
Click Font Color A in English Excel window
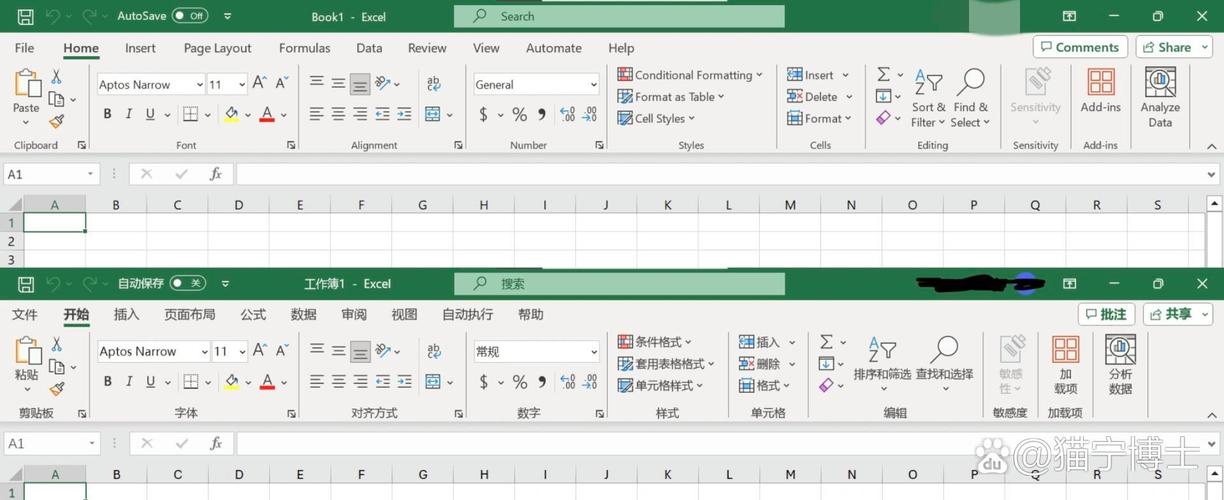[267, 114]
